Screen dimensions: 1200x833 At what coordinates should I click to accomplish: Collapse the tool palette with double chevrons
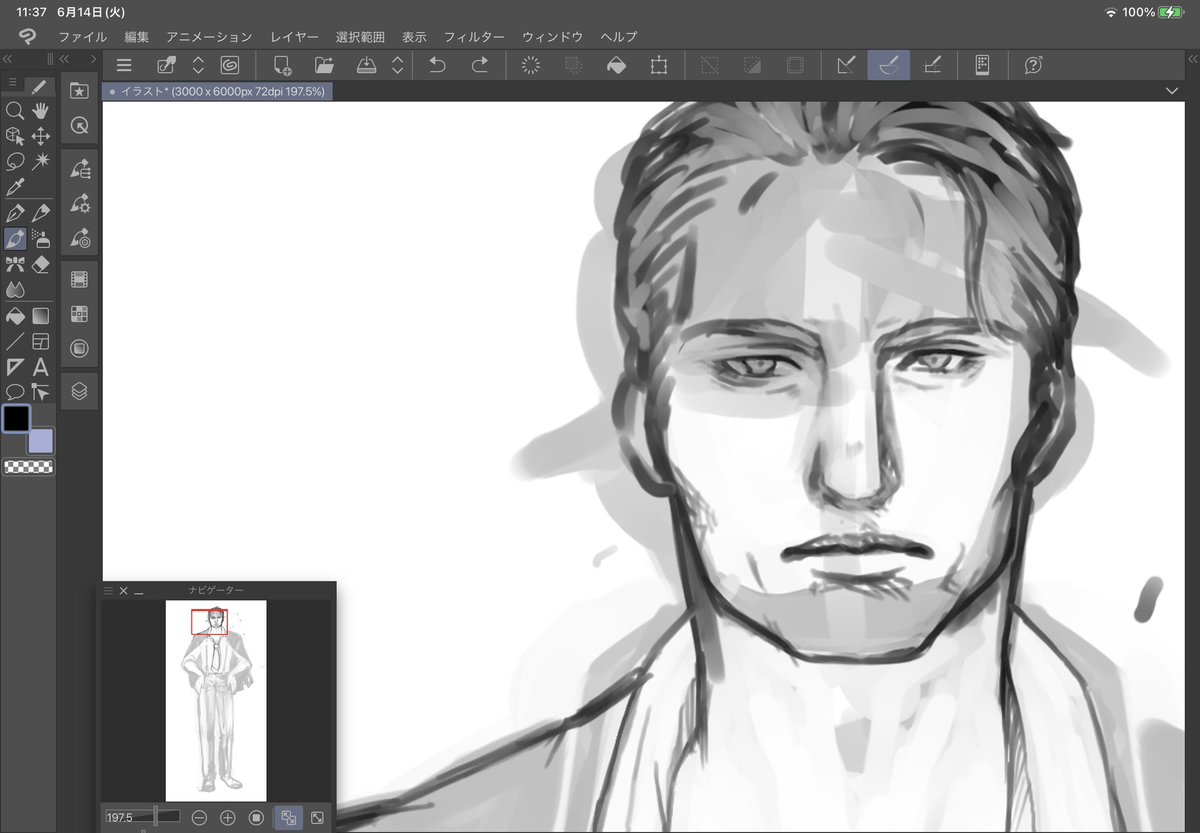tap(8, 59)
